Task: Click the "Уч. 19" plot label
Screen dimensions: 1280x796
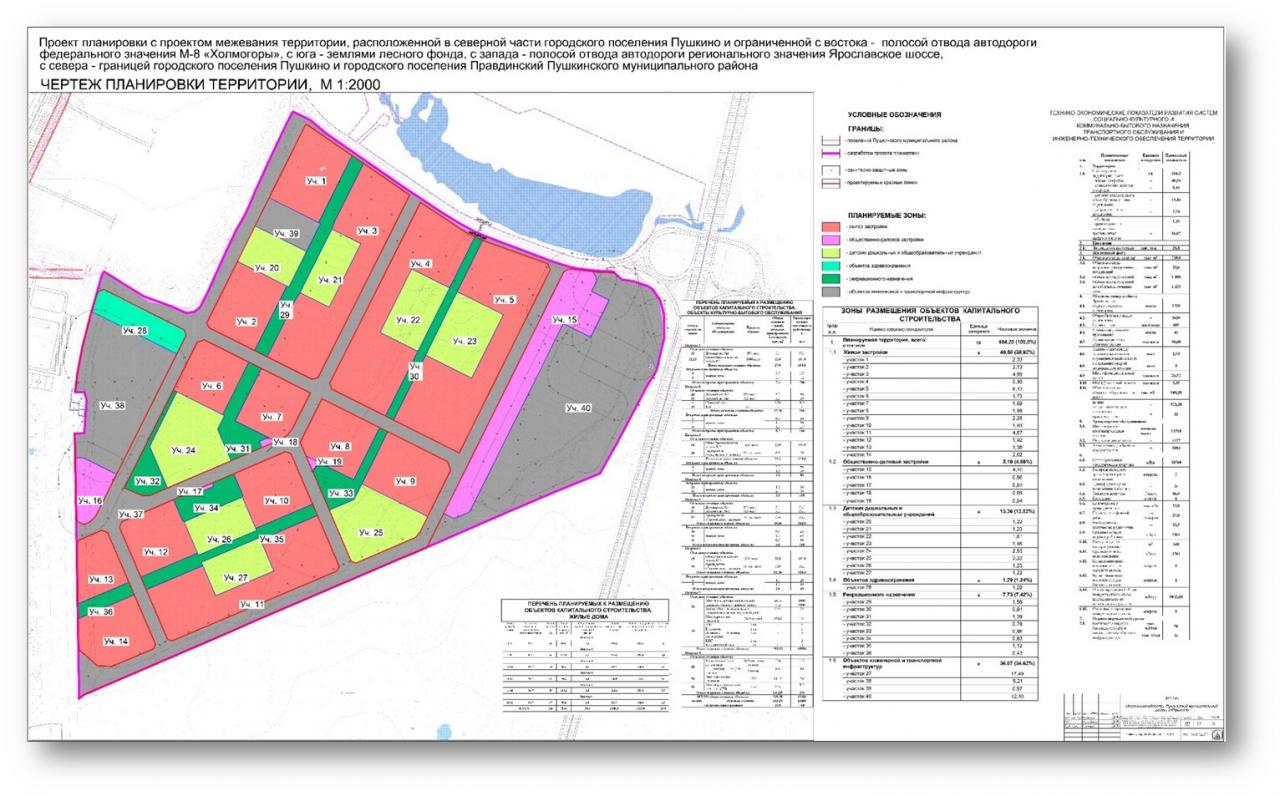Action: tap(331, 462)
